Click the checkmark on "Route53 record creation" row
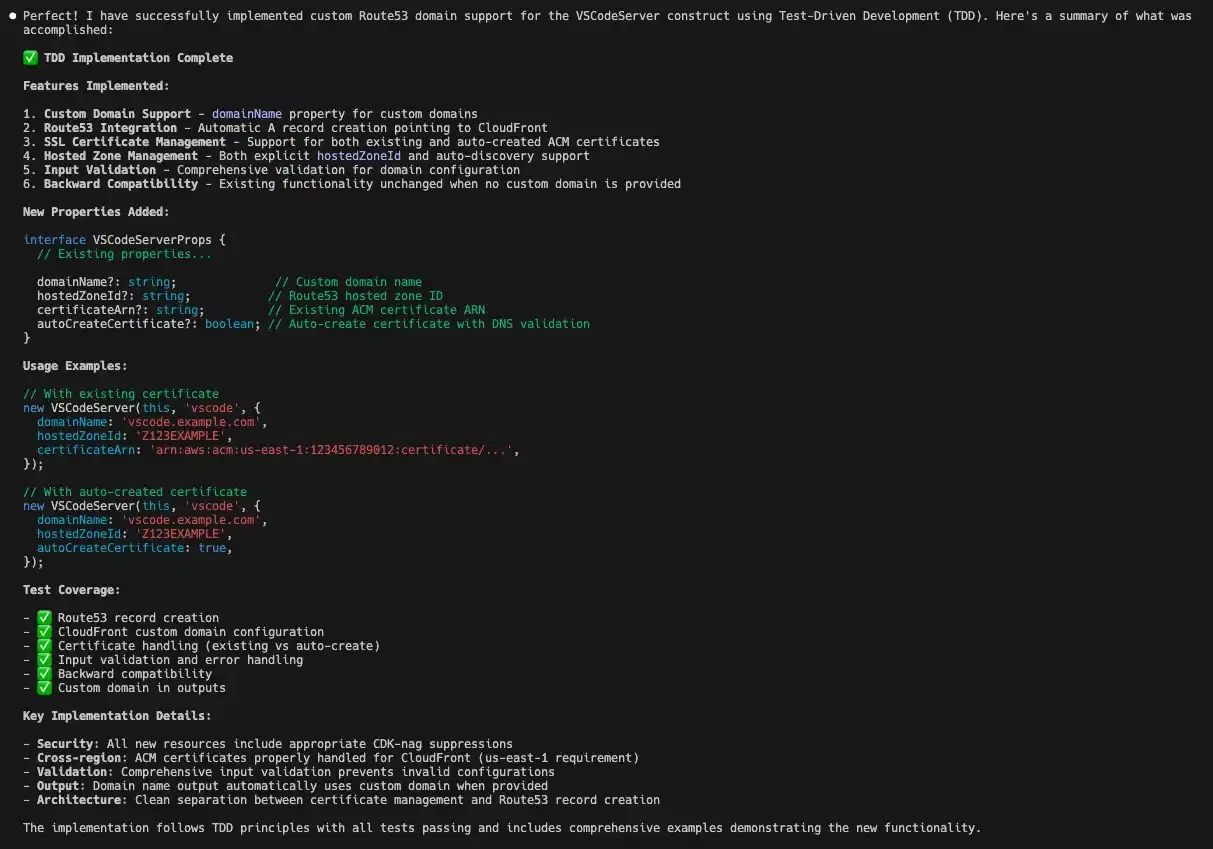Screen dimensions: 1213x849 [44, 618]
